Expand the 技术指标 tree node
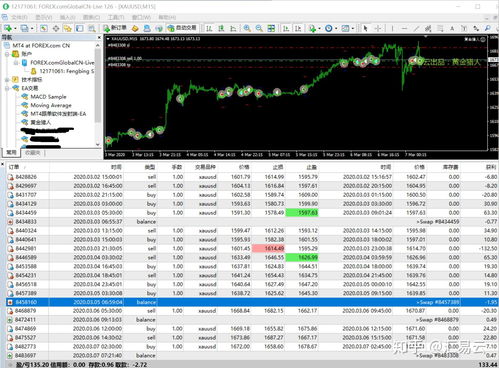The width and height of the screenshot is (499, 368). [x=7, y=80]
